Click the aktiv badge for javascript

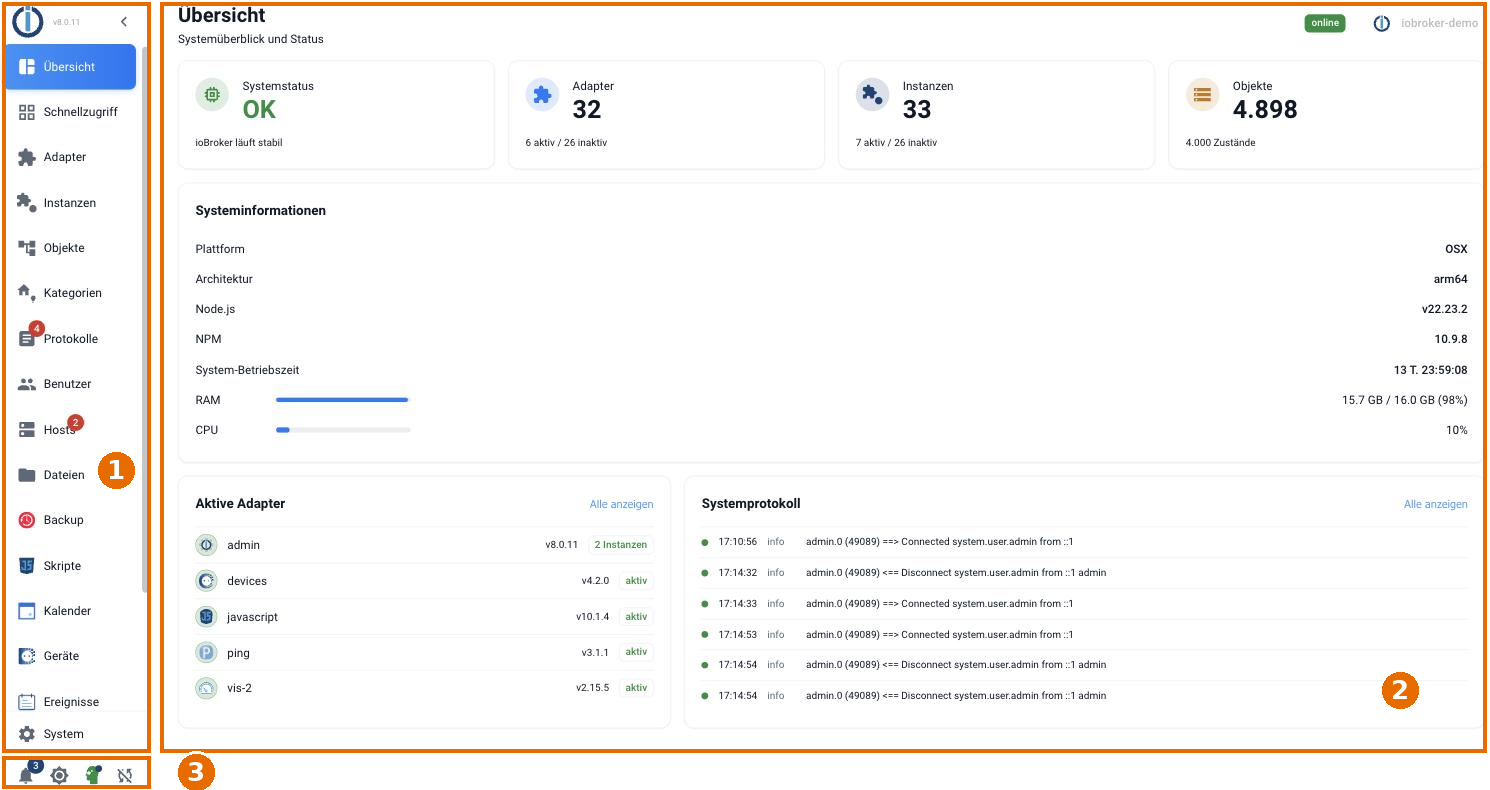(636, 617)
